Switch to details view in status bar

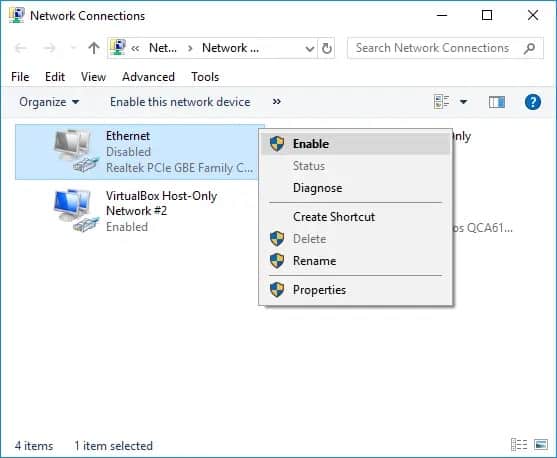[519, 444]
